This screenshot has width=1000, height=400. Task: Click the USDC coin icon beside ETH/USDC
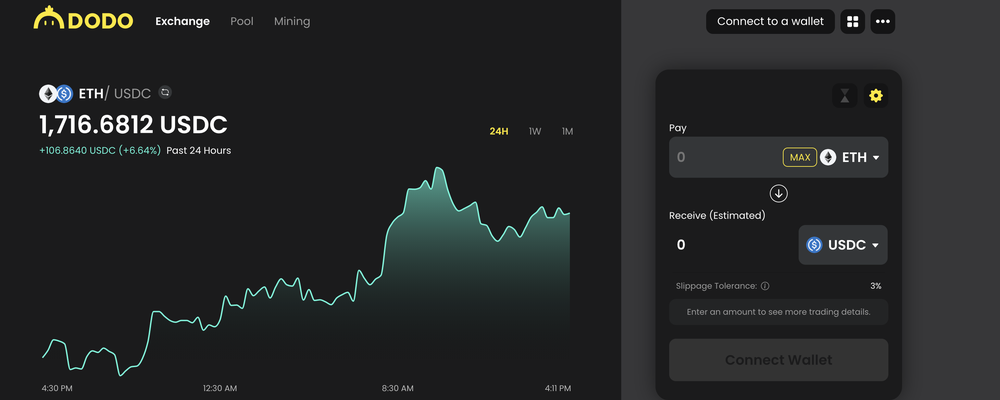pyautogui.click(x=64, y=94)
